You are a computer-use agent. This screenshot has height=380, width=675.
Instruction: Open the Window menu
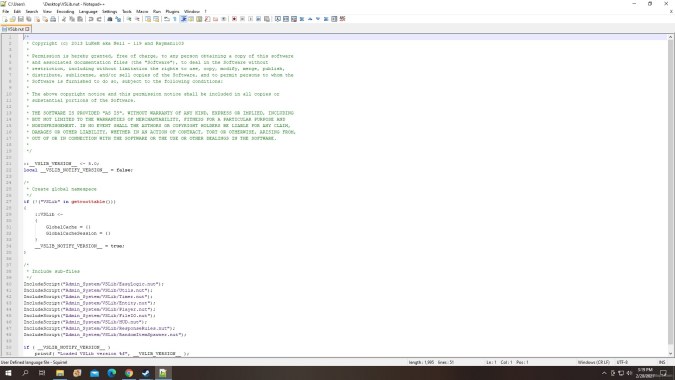pyautogui.click(x=192, y=12)
